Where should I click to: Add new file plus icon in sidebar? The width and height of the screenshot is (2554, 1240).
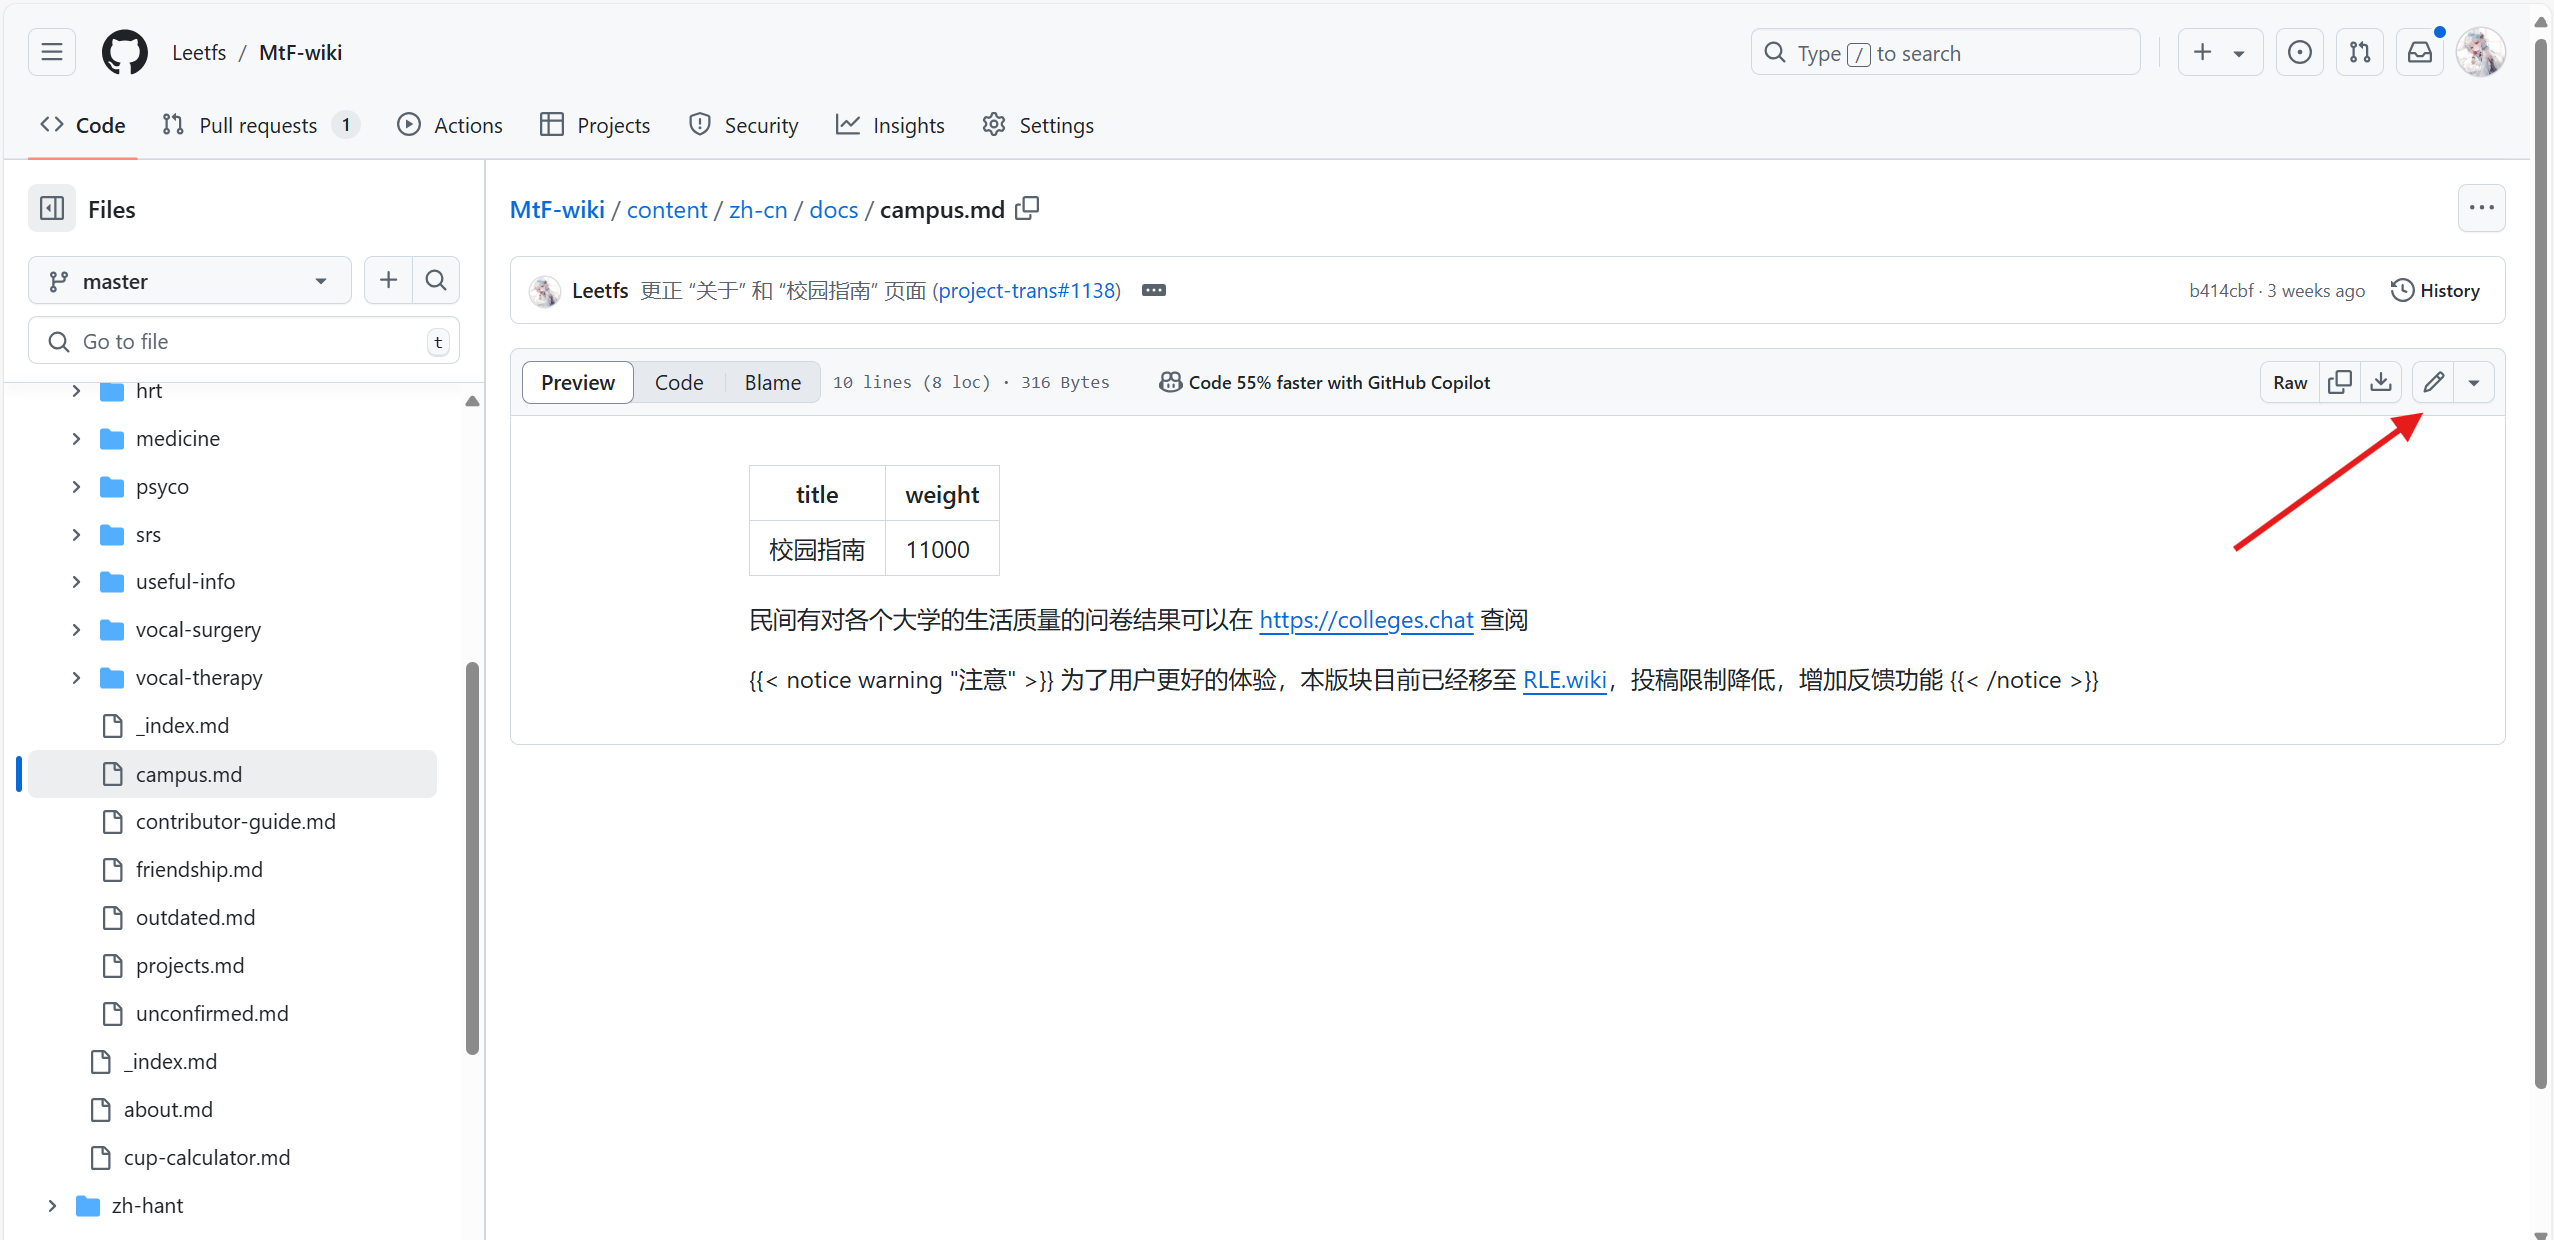click(388, 281)
